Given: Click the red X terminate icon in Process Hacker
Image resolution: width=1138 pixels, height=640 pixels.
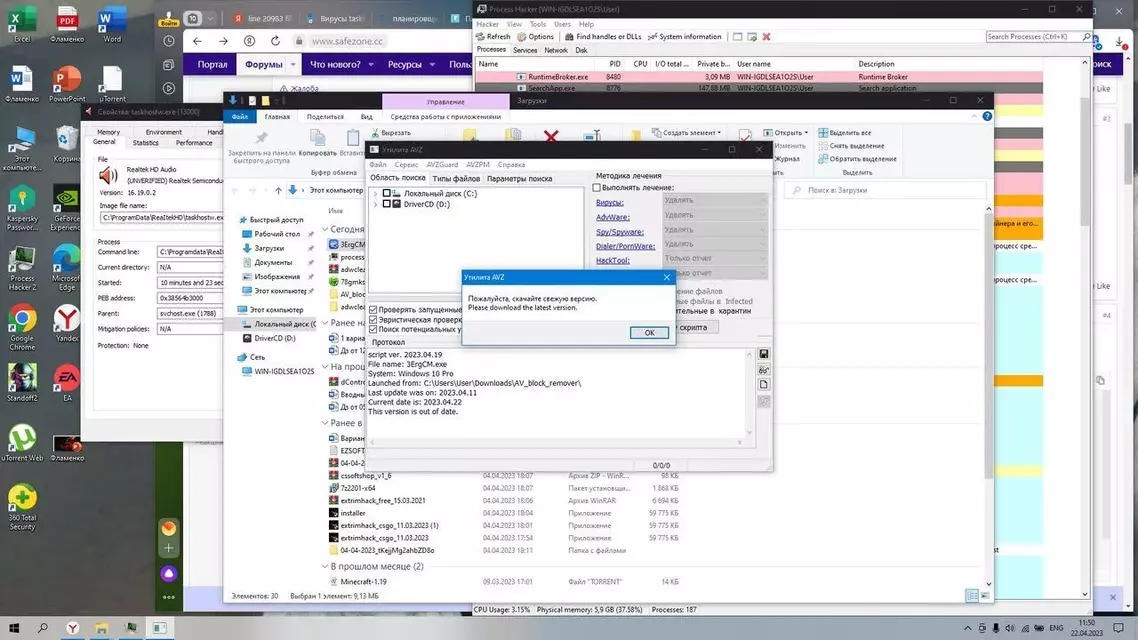Looking at the screenshot, I should click(766, 36).
